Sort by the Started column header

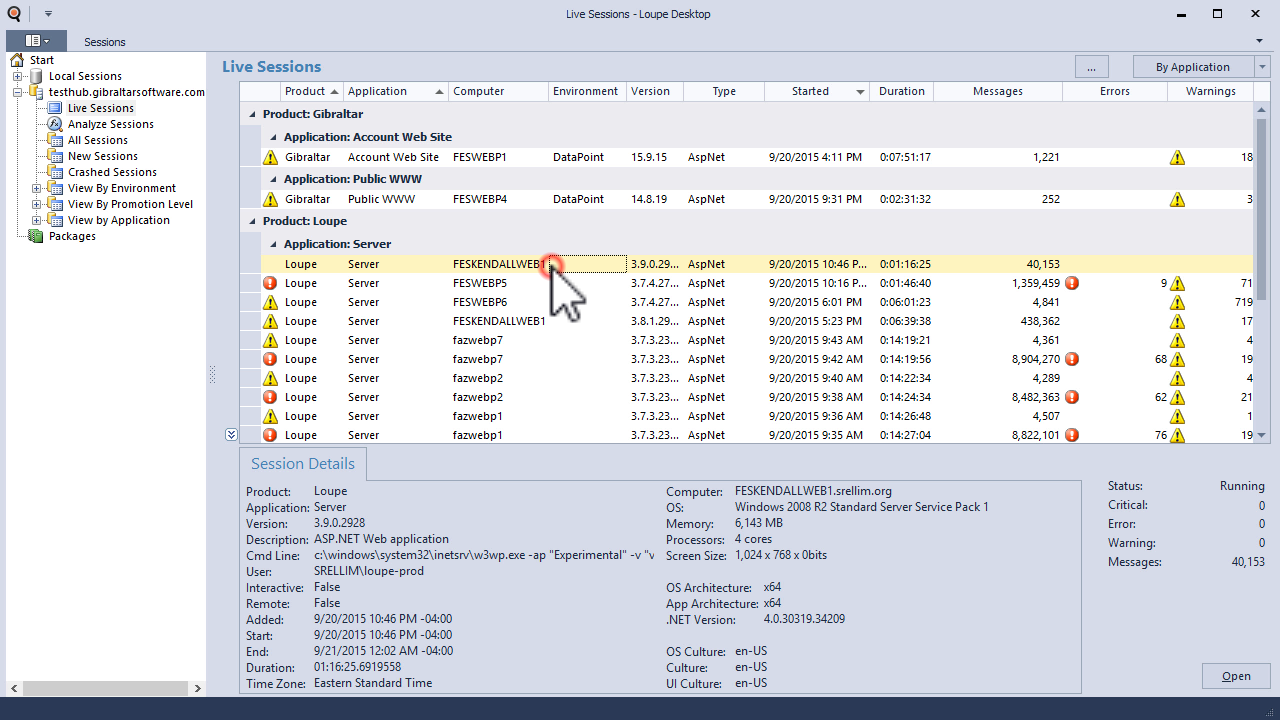click(x=816, y=91)
